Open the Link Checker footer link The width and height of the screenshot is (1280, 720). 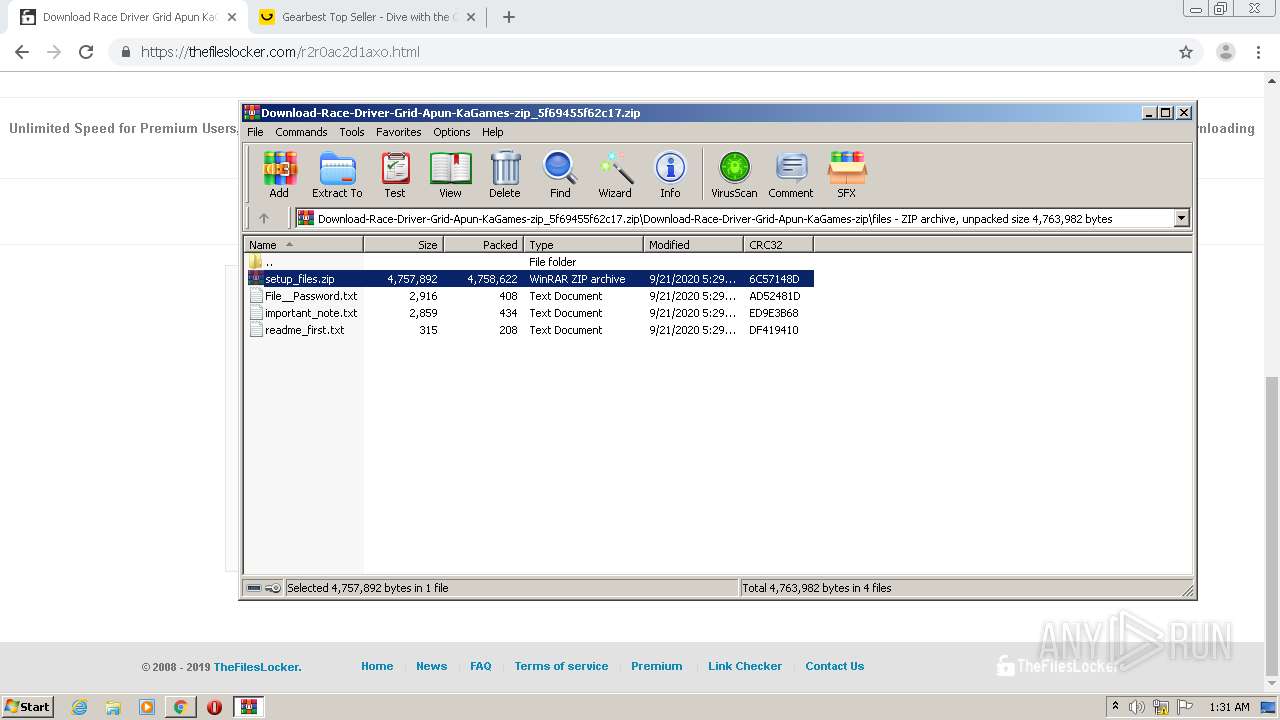click(x=745, y=666)
